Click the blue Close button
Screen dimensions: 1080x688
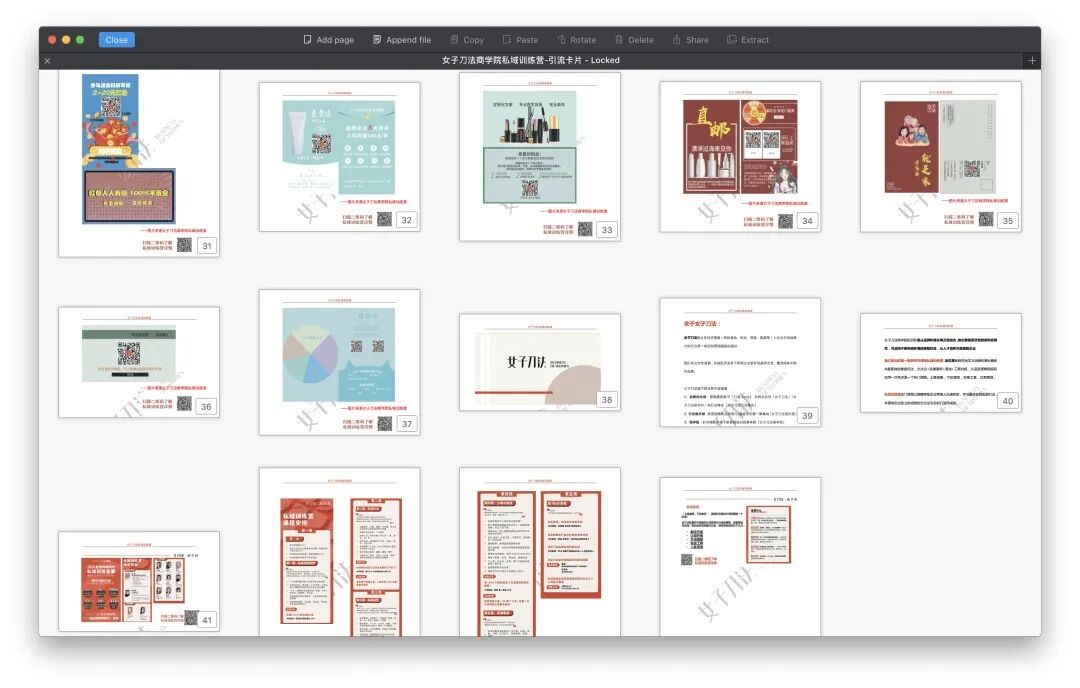(116, 40)
